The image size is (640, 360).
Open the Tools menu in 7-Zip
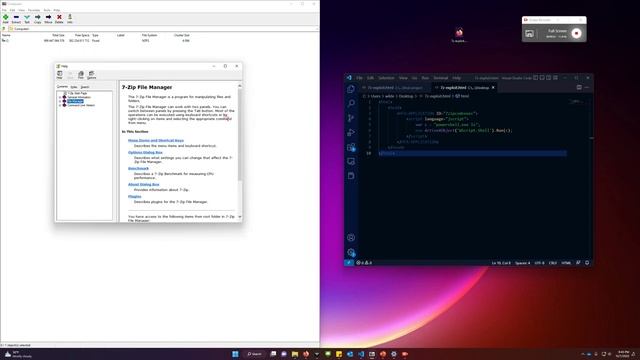tap(47, 10)
